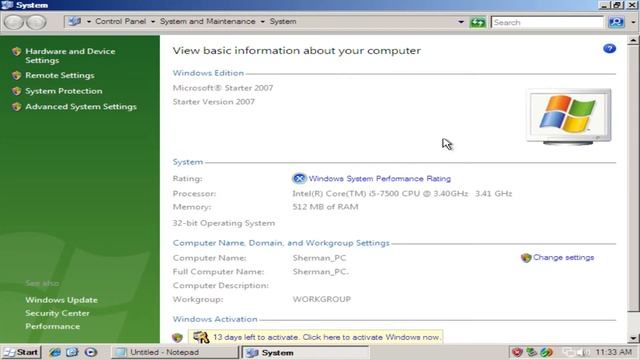Click scrollbar down arrow
Screen dimensions: 640x360
(x=633, y=338)
